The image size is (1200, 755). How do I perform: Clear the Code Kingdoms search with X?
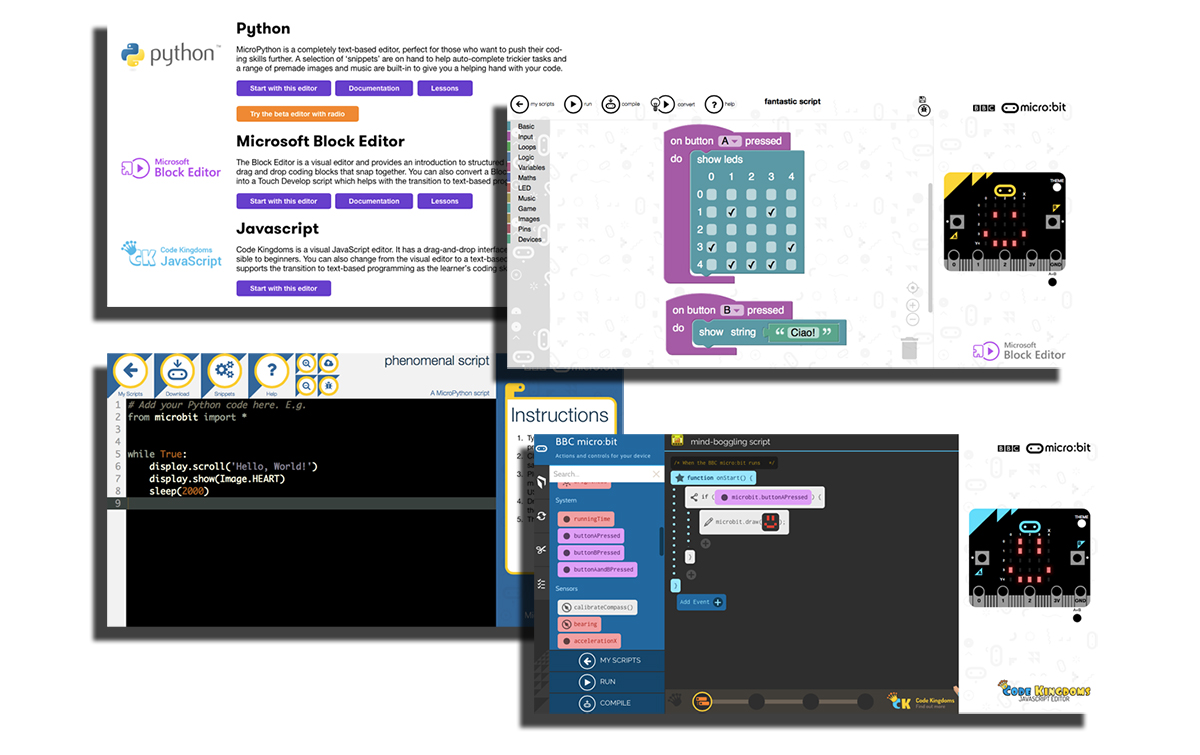(x=655, y=473)
